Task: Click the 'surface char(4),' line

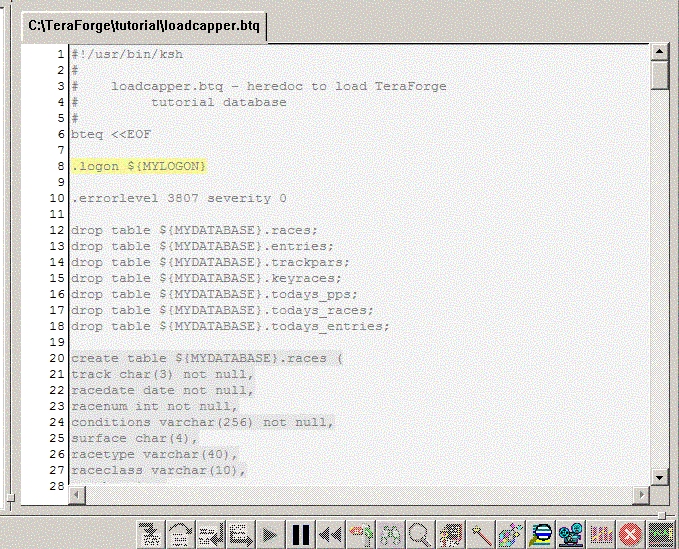Action: point(135,439)
